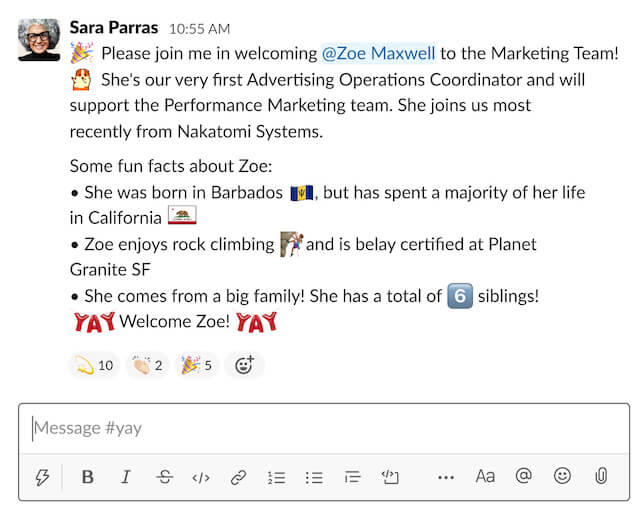Image resolution: width=640 pixels, height=520 pixels.
Task: Apply blockquote formatting
Action: (351, 477)
